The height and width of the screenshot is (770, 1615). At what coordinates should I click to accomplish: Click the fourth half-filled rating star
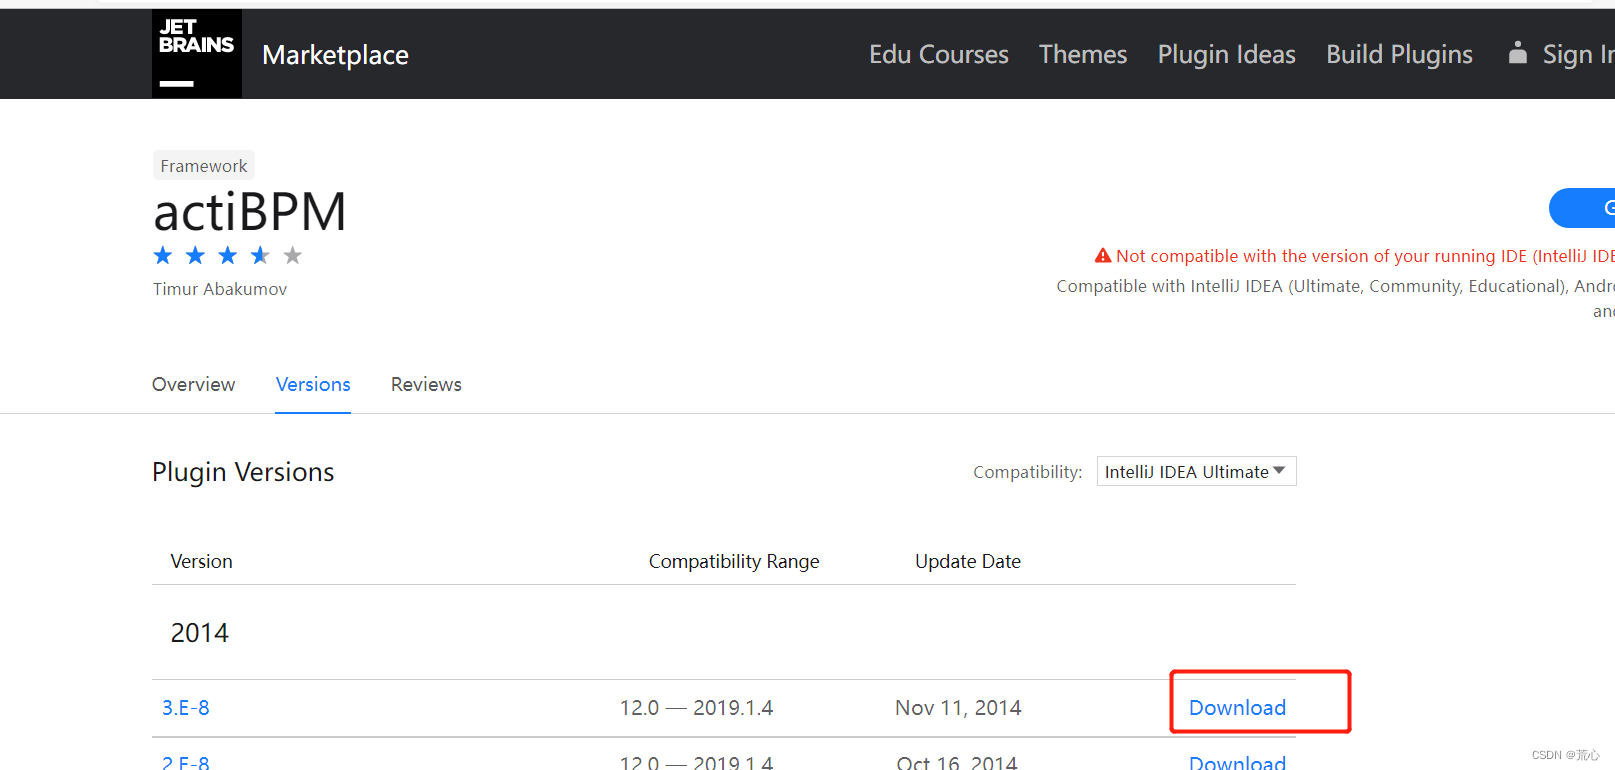tap(260, 256)
